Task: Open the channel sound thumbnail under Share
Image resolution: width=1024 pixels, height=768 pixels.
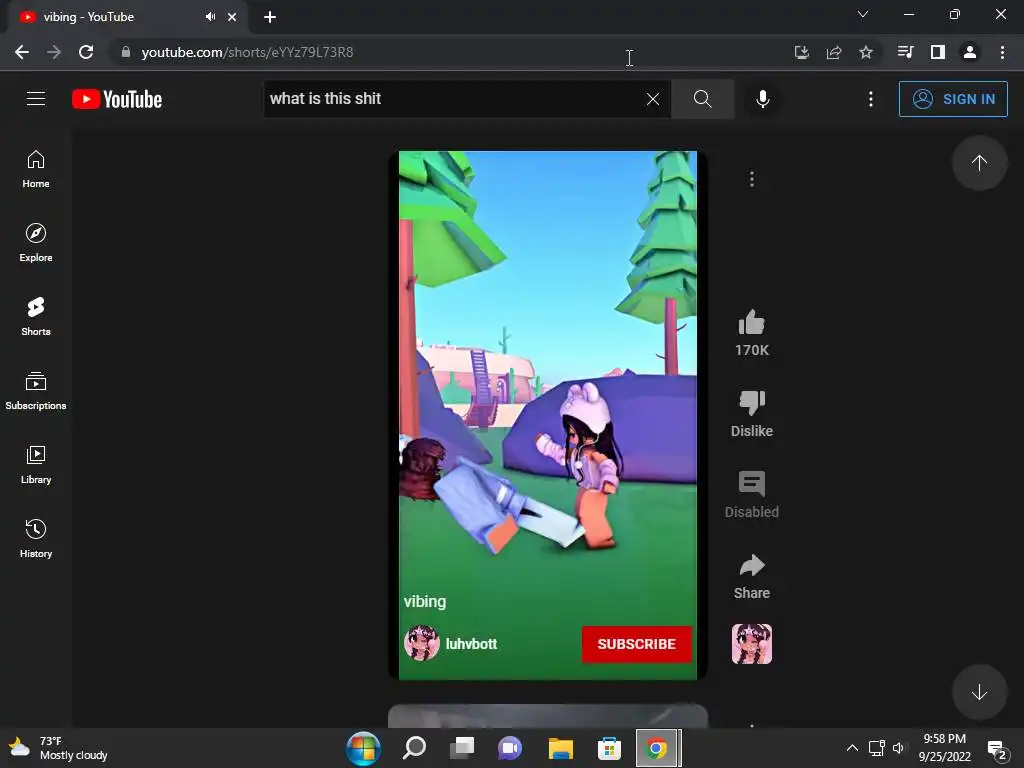Action: (752, 644)
